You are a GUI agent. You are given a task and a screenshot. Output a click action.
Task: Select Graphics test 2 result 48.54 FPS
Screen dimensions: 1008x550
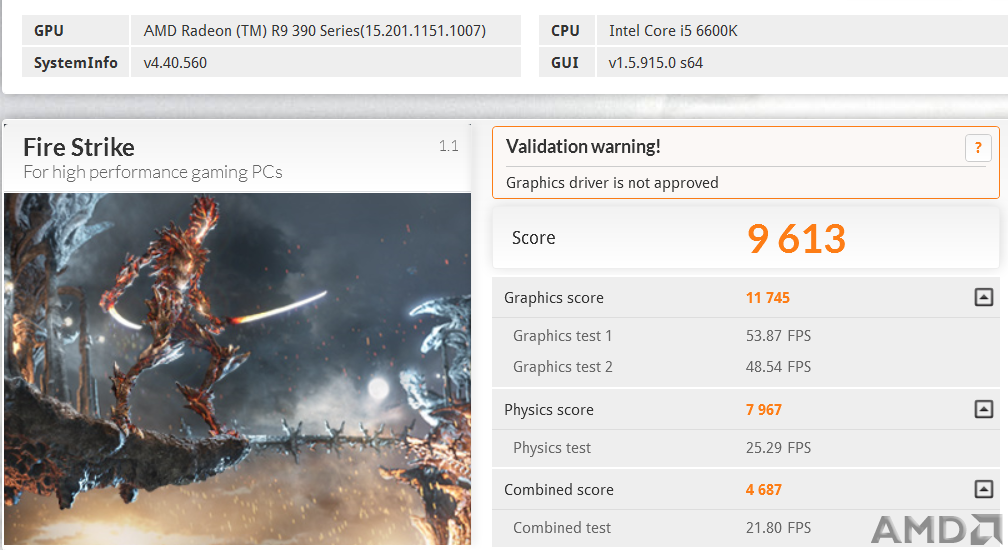point(778,366)
